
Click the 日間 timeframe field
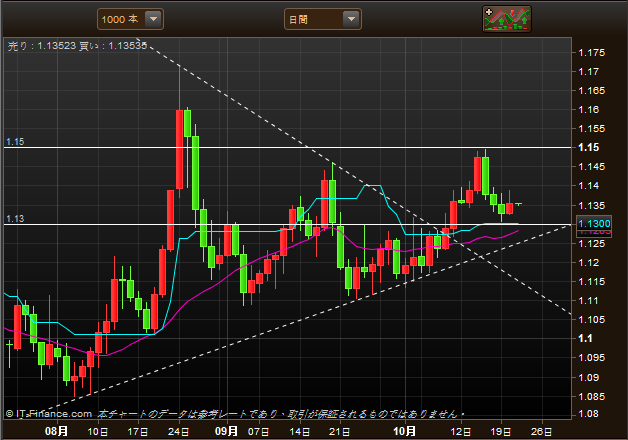[x=323, y=19]
